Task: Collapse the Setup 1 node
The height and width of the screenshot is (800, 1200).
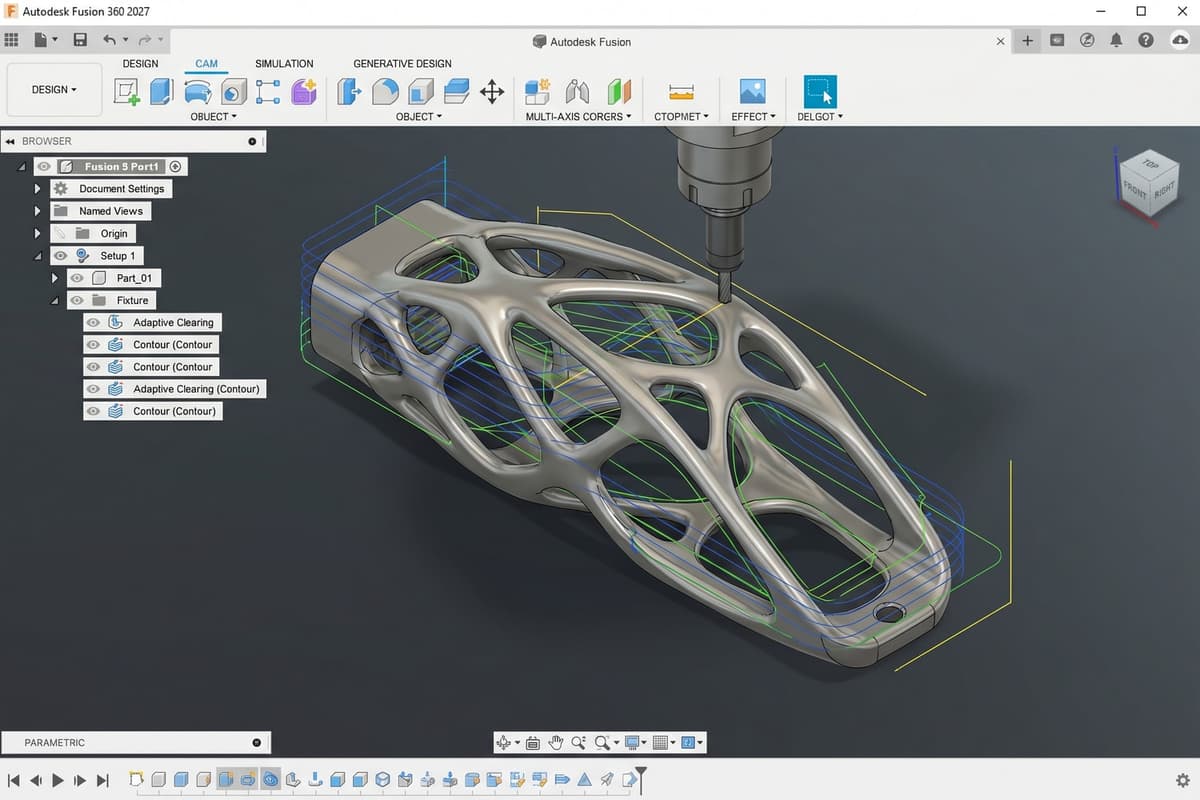Action: (x=38, y=256)
